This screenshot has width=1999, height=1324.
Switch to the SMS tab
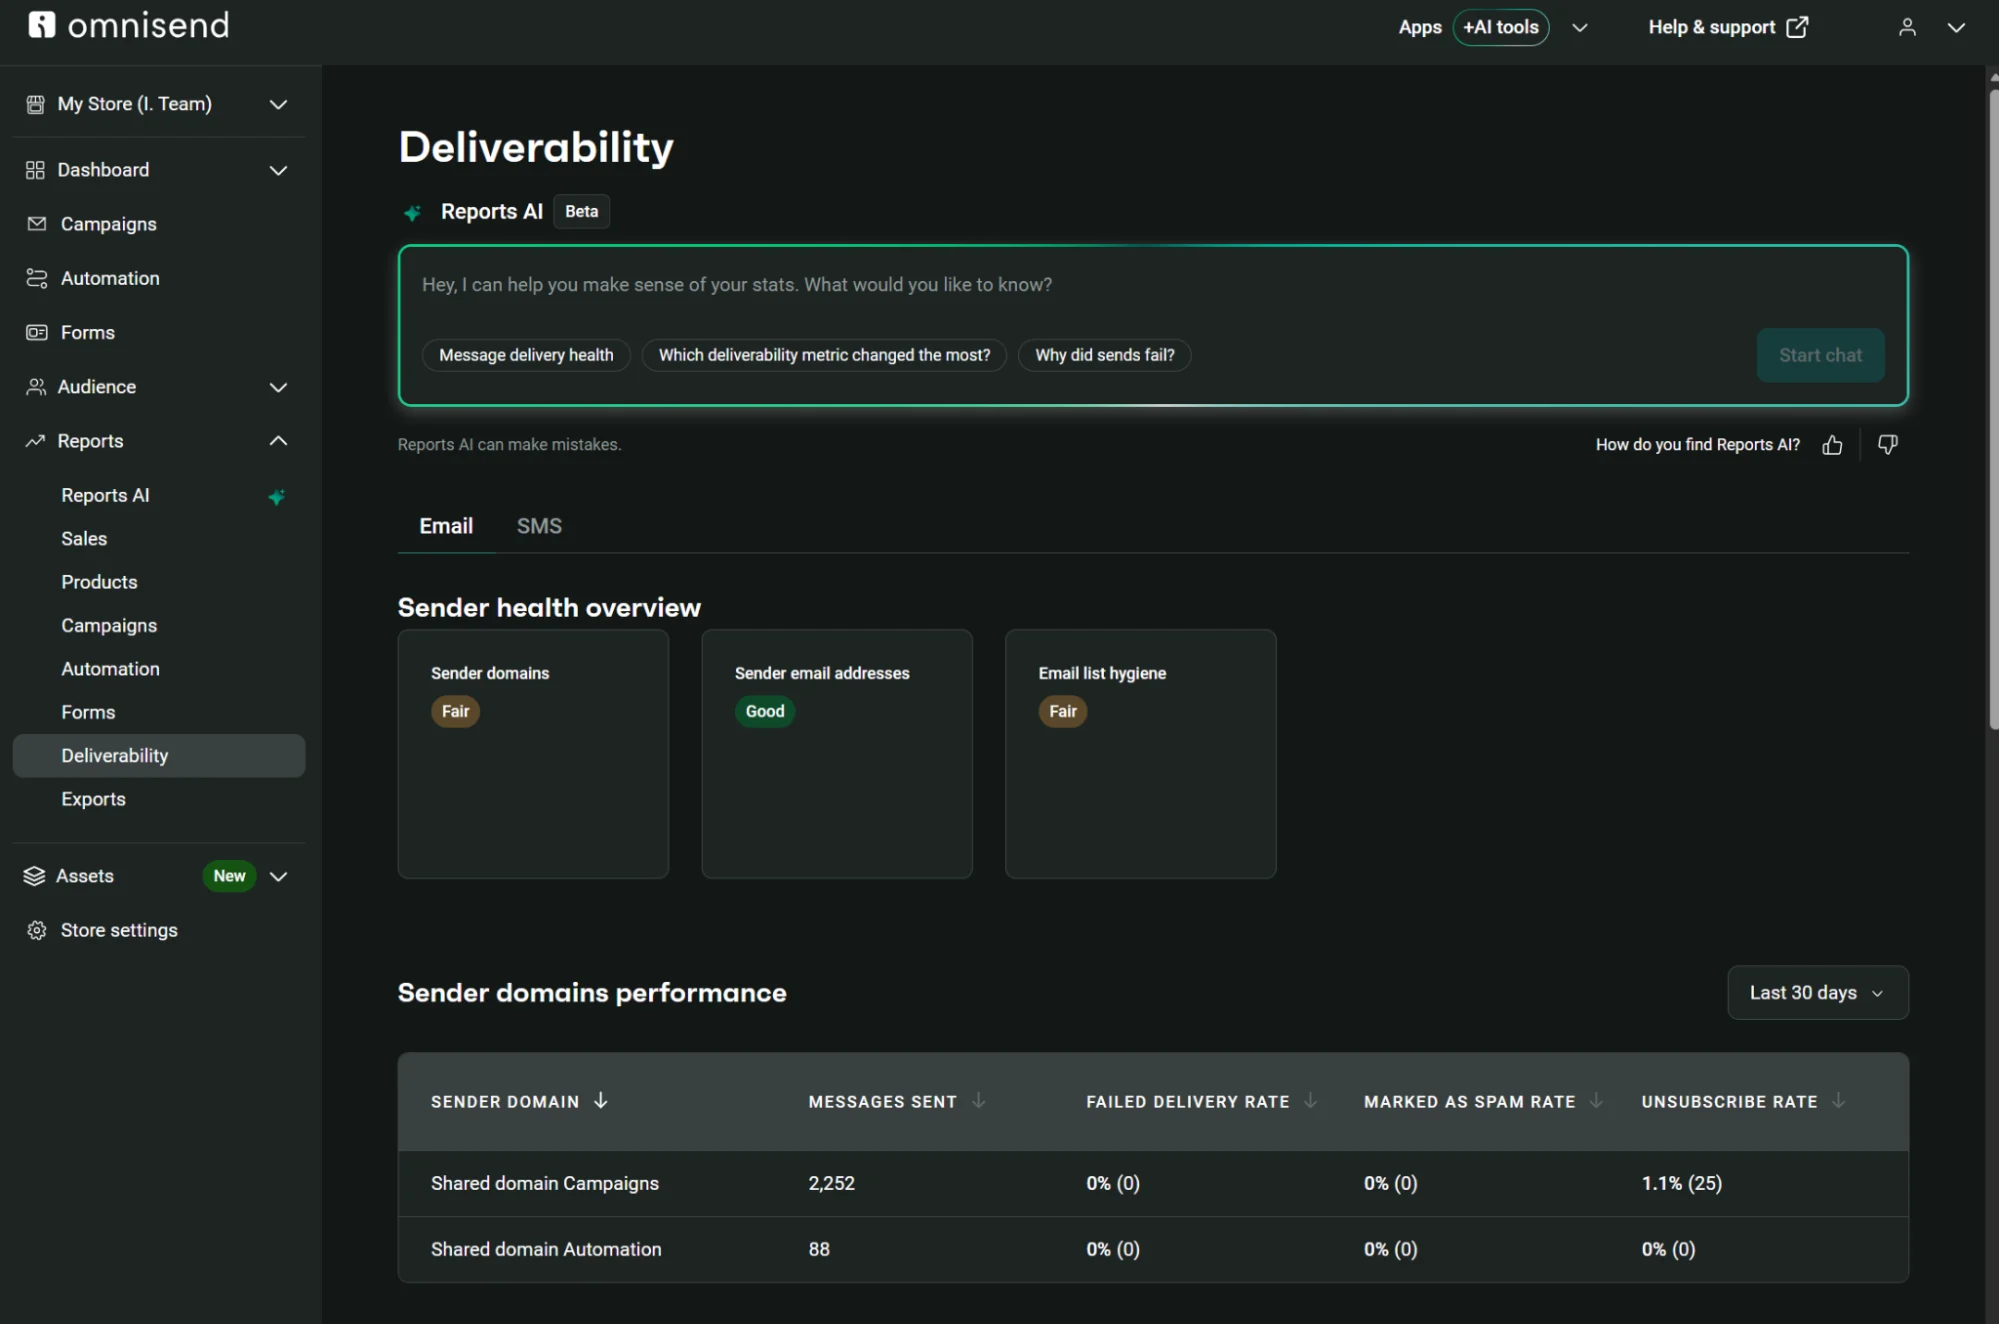(539, 526)
